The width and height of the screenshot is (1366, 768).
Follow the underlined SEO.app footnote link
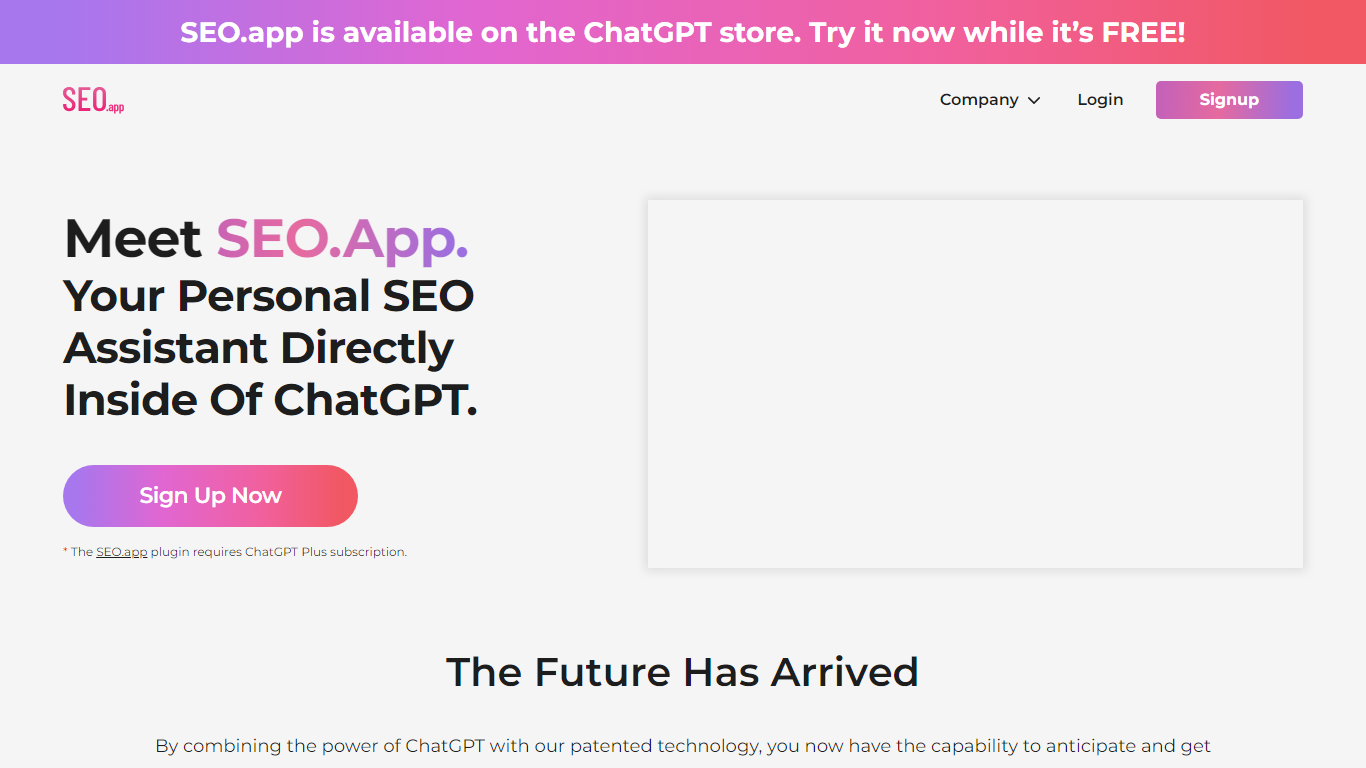[121, 552]
